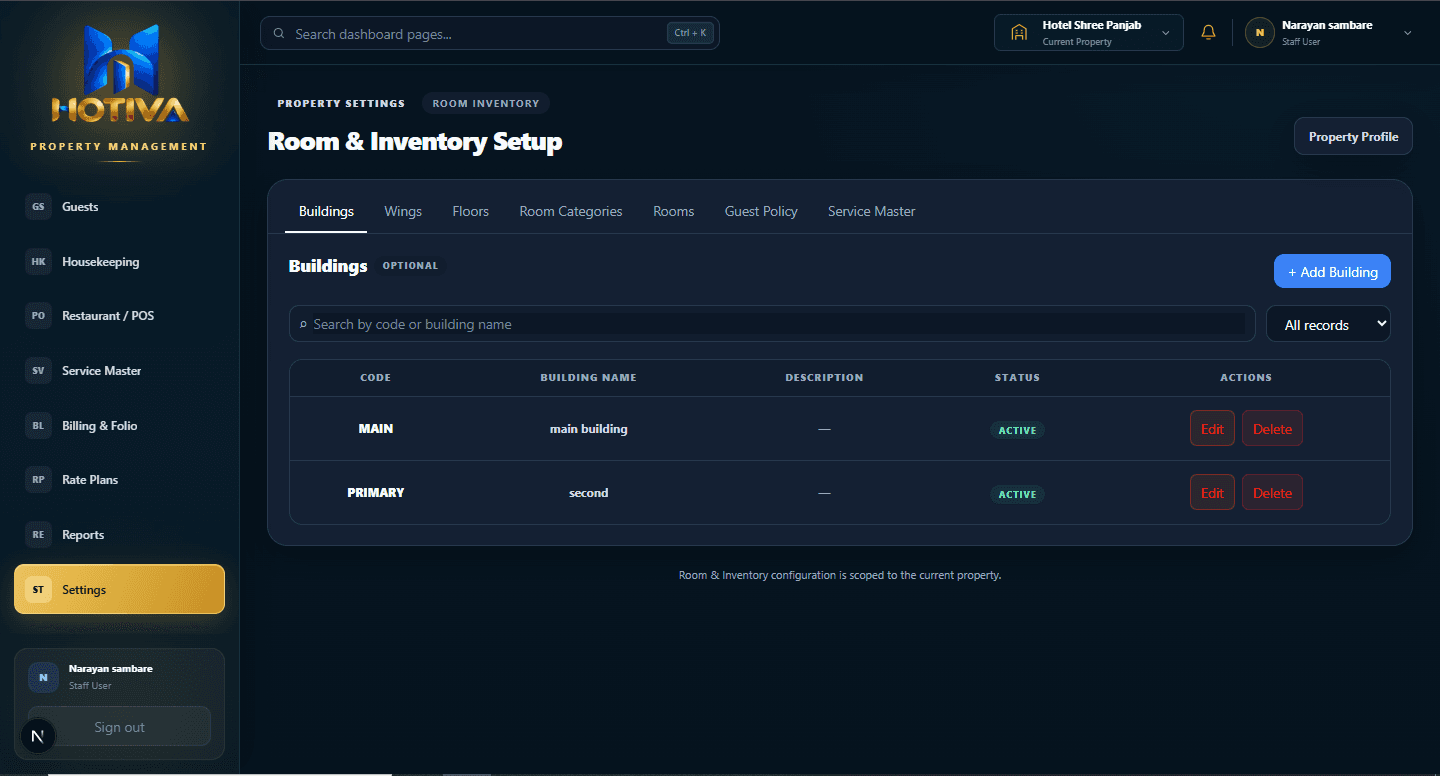The height and width of the screenshot is (776, 1440).
Task: Click the PO icon beside Restaurant / POS
Action: pyautogui.click(x=38, y=316)
